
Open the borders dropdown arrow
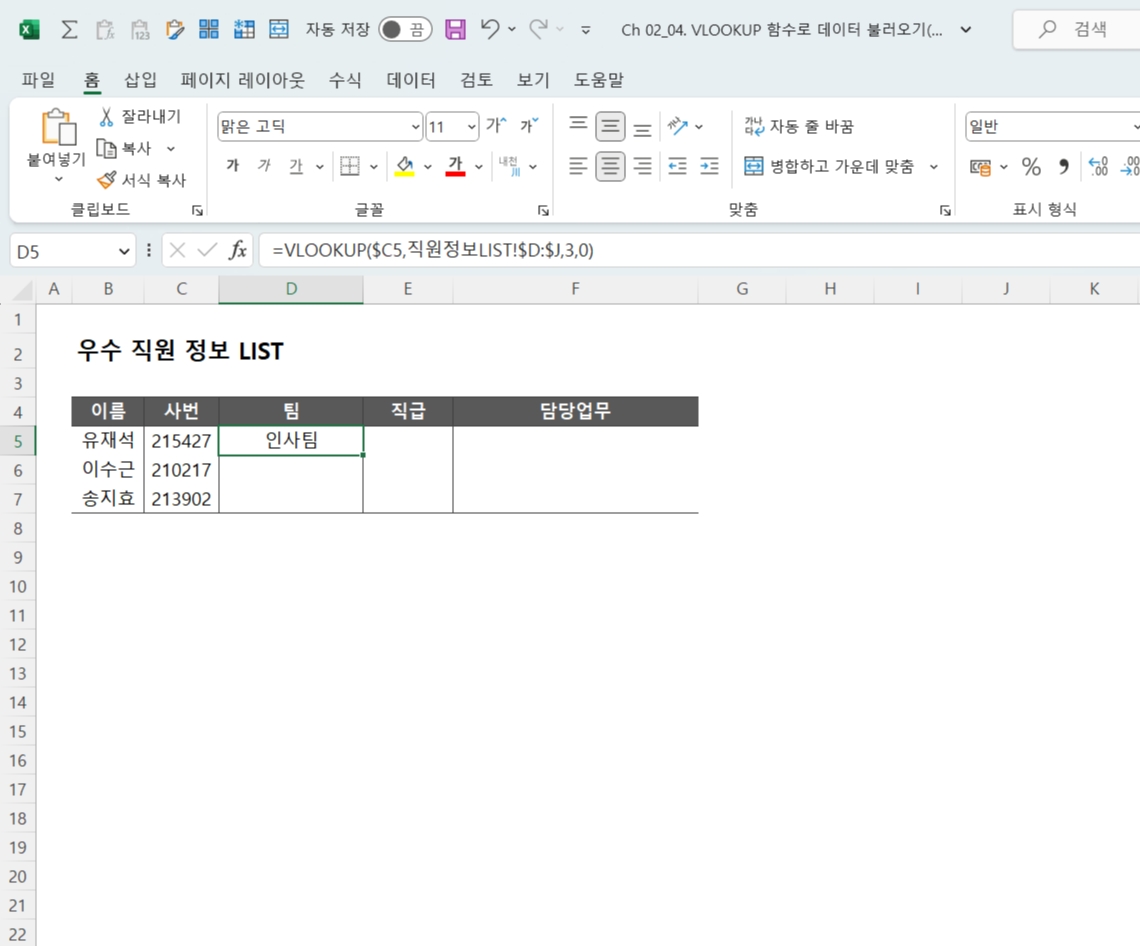(x=374, y=167)
